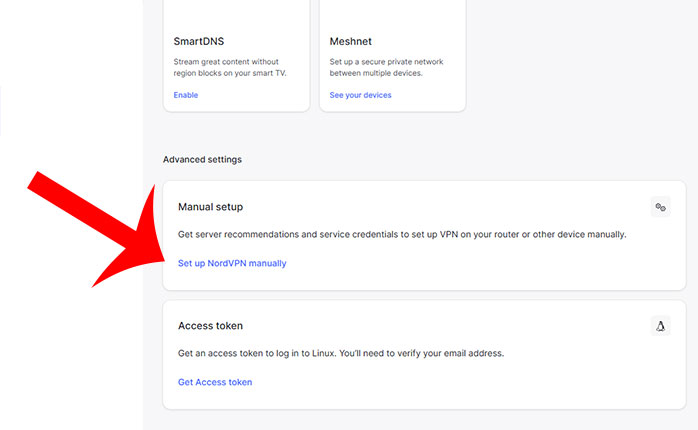Open the 'See your devices' link
The image size is (698, 430).
(x=360, y=95)
